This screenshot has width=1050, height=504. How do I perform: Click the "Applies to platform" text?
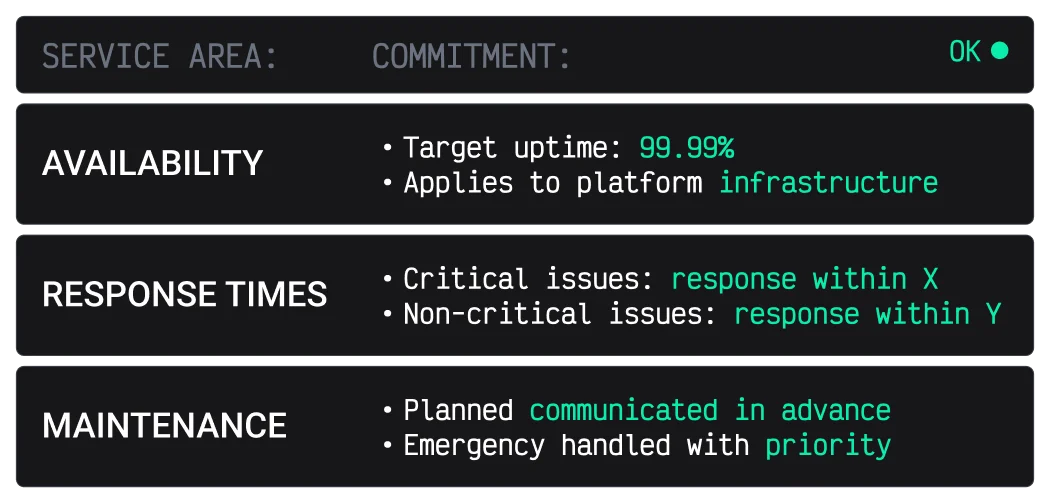[553, 183]
